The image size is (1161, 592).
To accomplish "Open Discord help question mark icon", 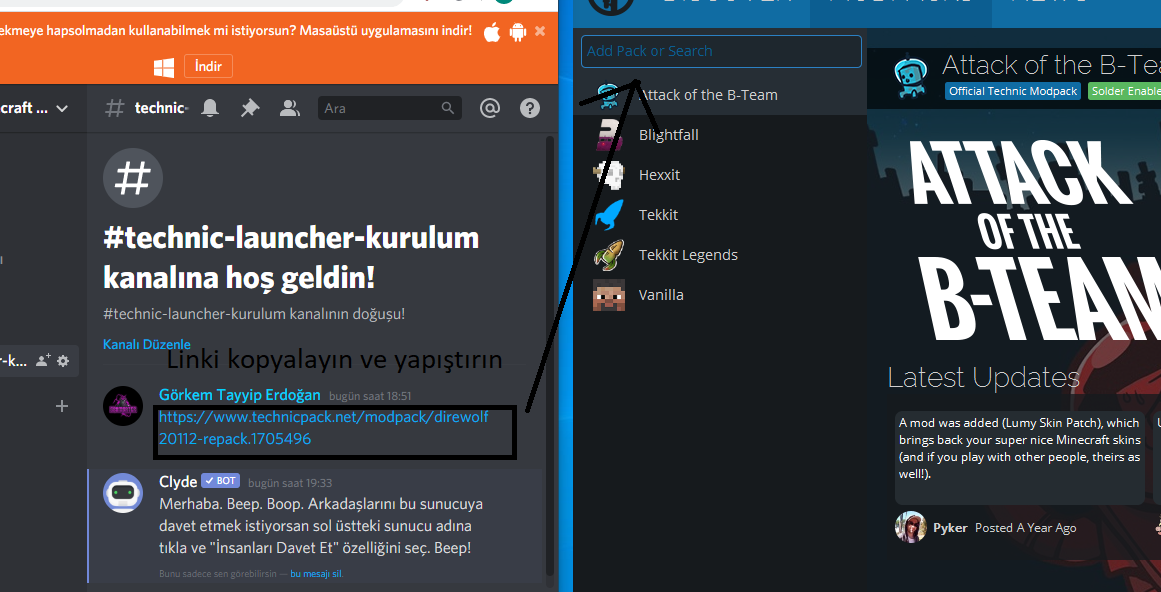I will click(529, 108).
